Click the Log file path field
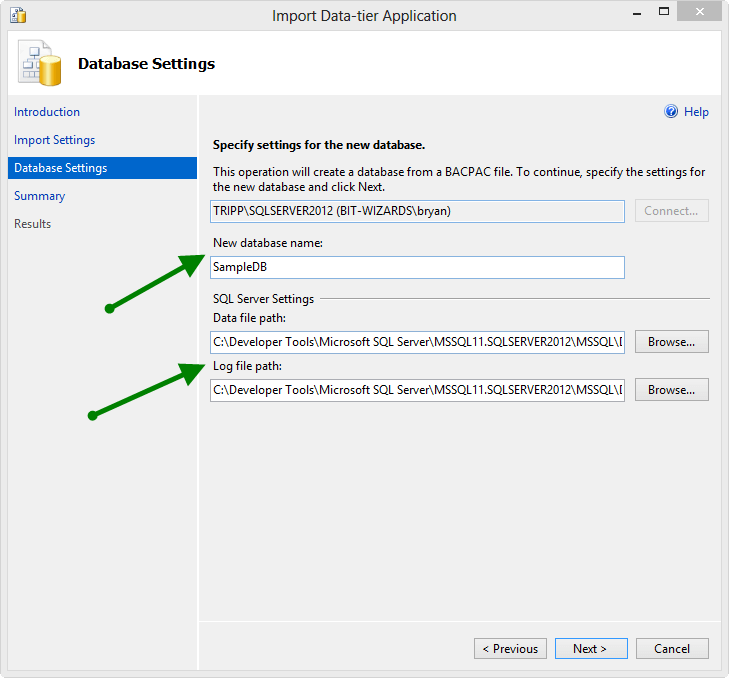The image size is (729, 678). click(417, 390)
